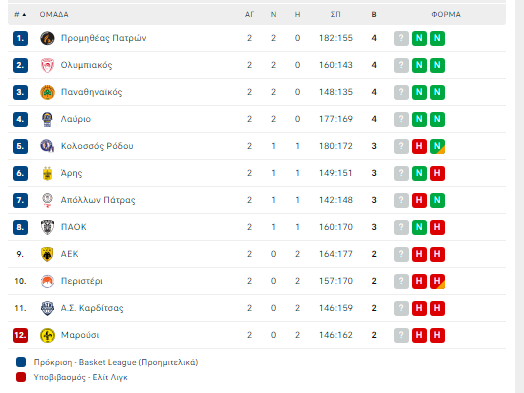Click Α.Σ. Καρδίτσας team name

click(x=92, y=308)
